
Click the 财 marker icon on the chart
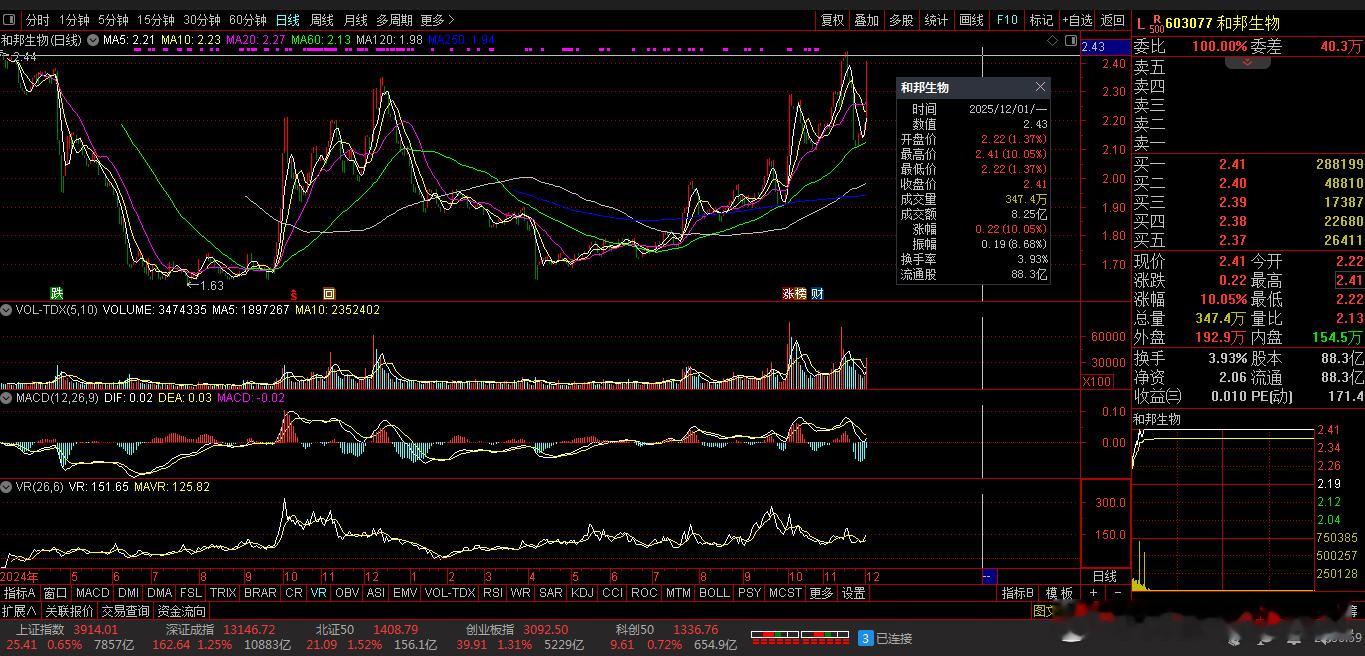817,294
